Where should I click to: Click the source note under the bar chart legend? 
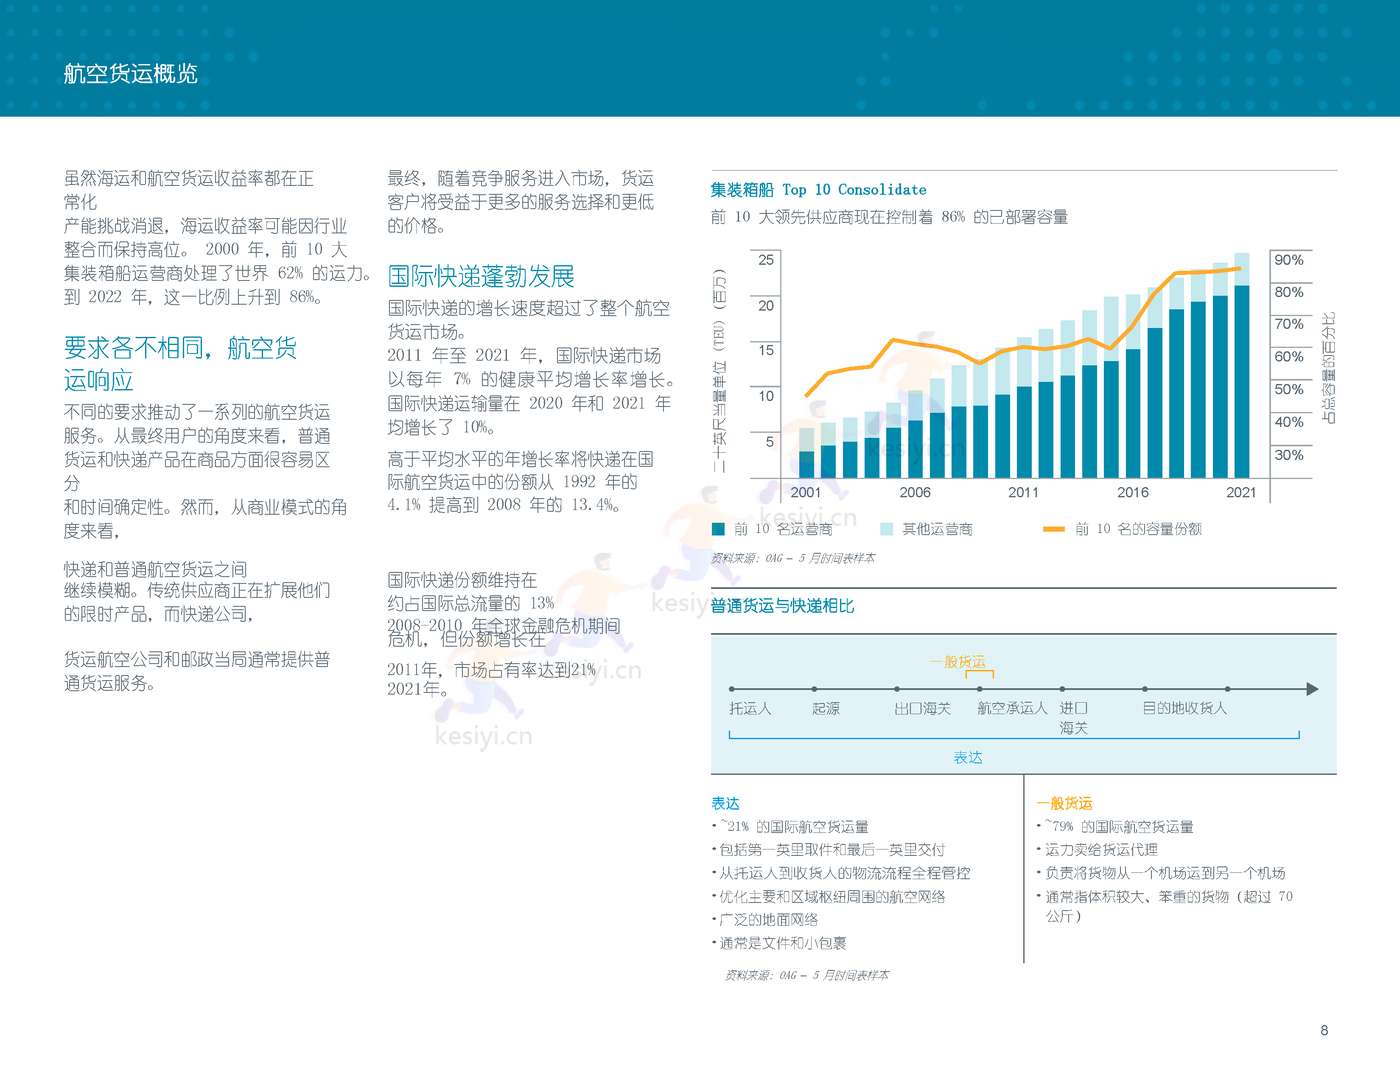tap(793, 558)
